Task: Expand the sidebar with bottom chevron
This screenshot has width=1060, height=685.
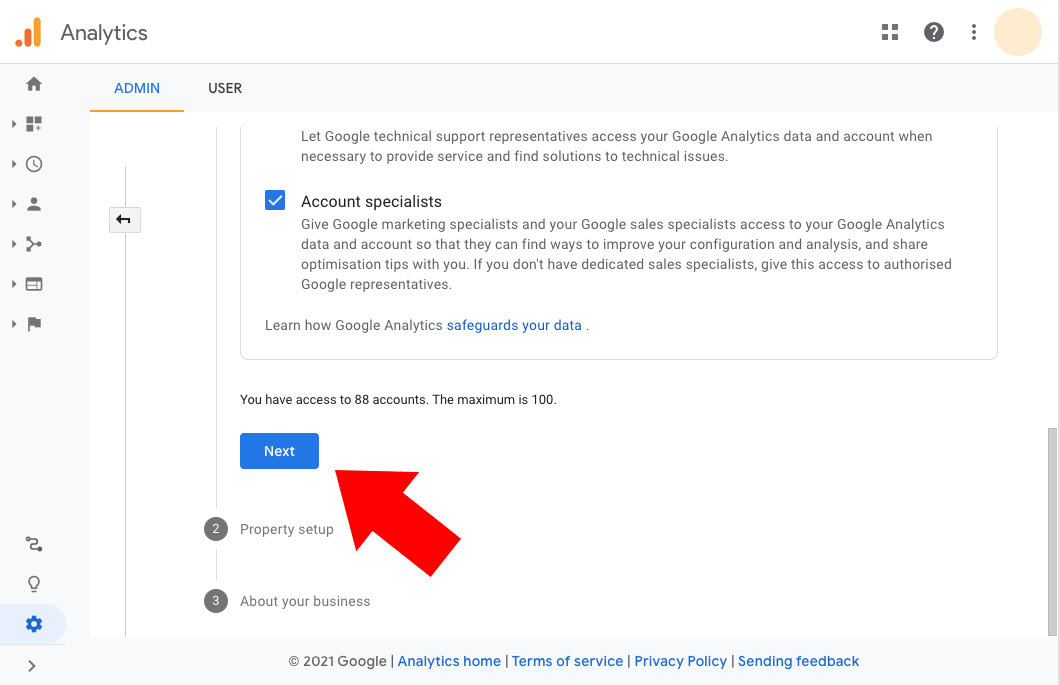Action: 32,666
